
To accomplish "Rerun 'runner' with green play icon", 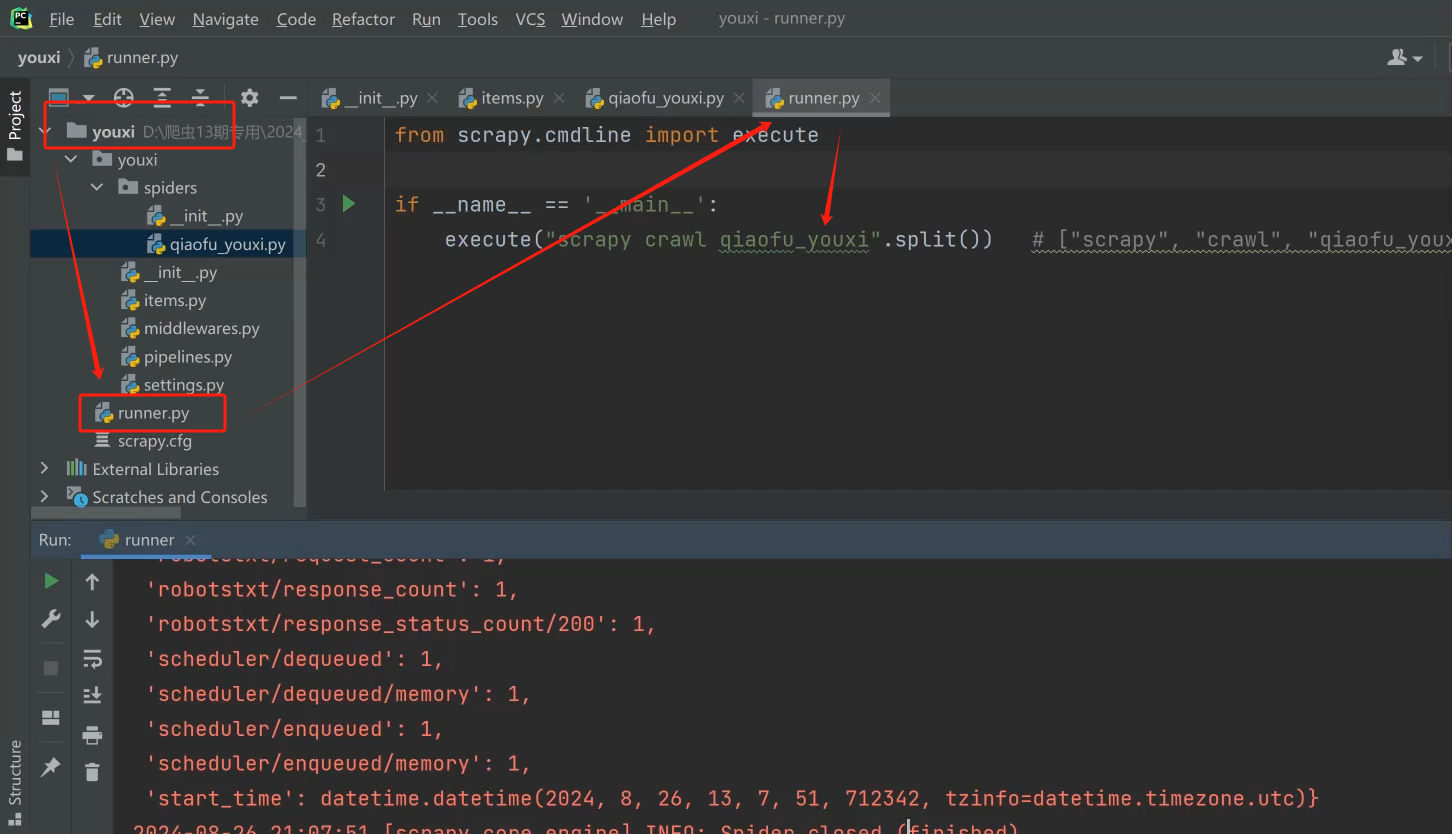I will pyautogui.click(x=51, y=581).
